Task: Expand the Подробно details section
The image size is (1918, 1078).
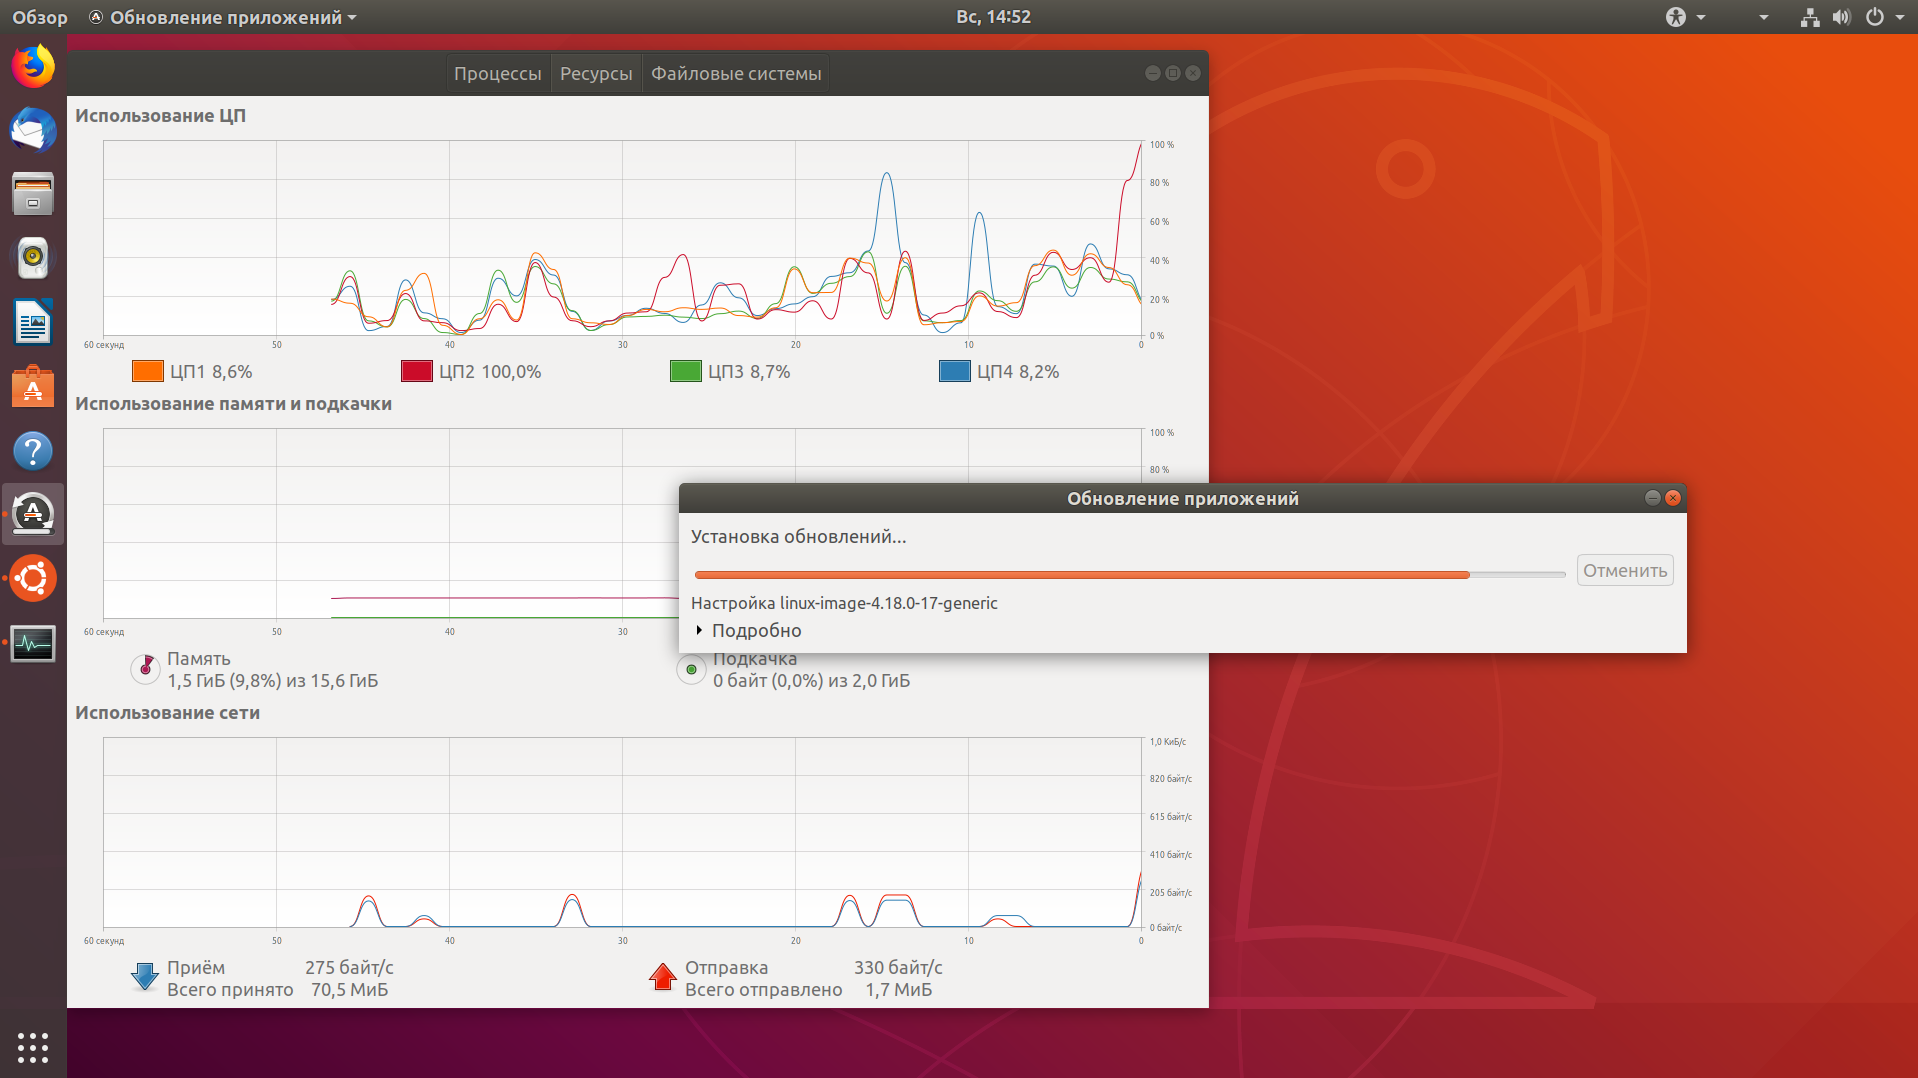Action: click(755, 631)
